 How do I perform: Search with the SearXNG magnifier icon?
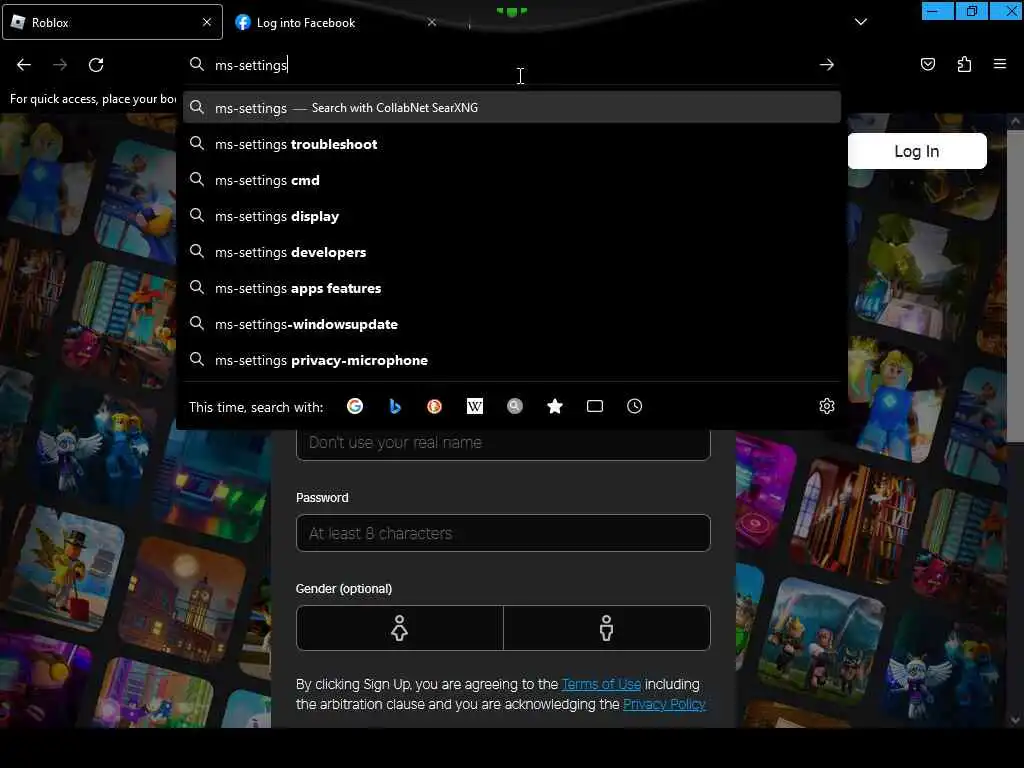click(515, 406)
